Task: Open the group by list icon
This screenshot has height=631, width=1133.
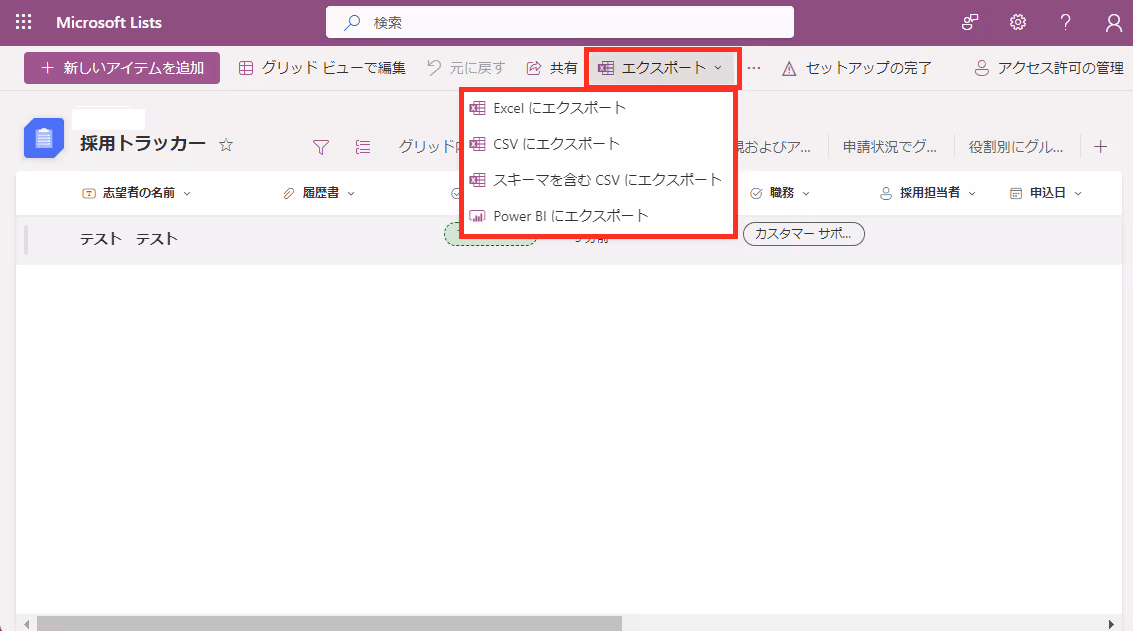Action: click(x=363, y=147)
